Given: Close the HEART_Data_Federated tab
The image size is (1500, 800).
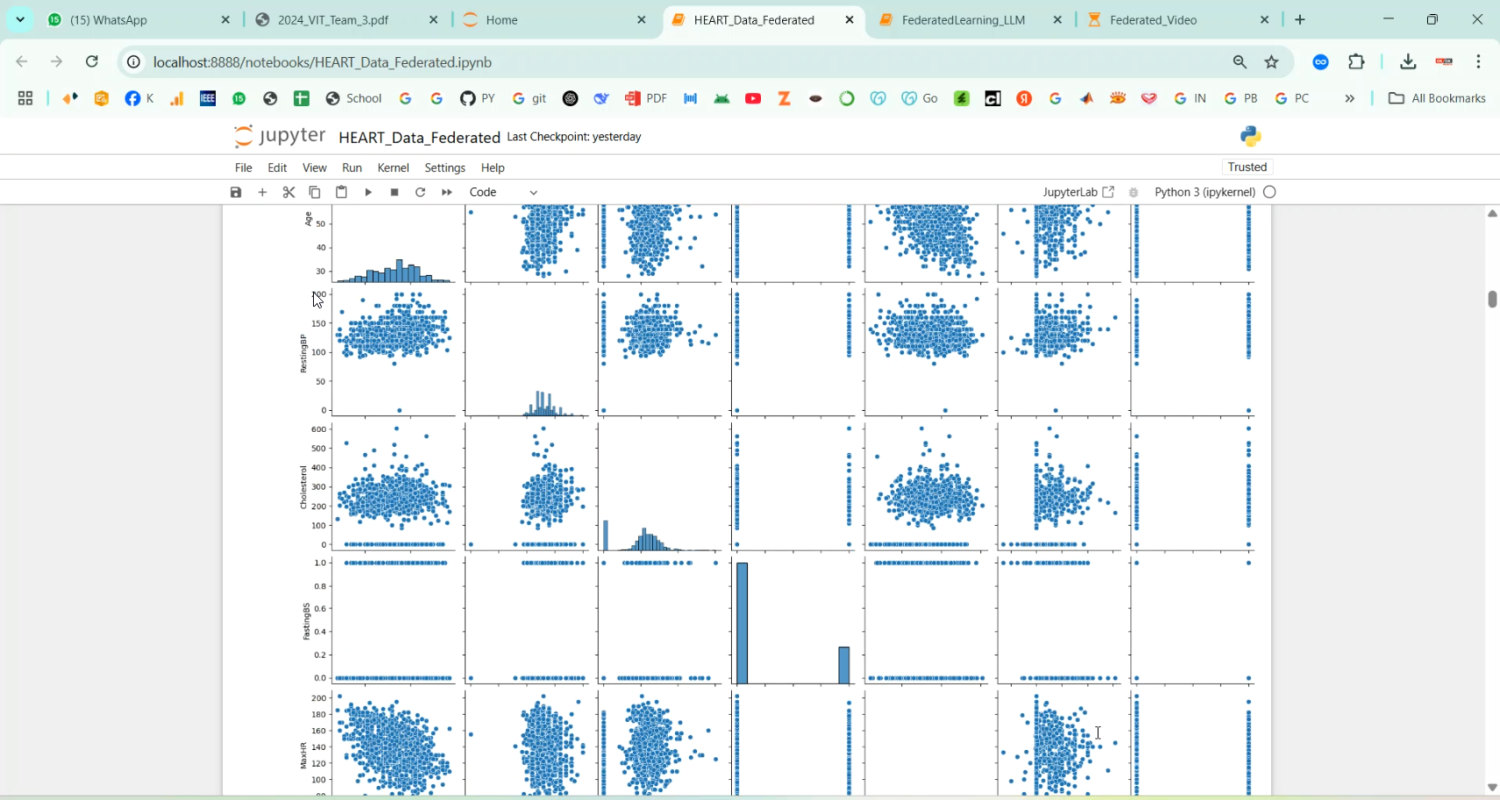Looking at the screenshot, I should click(849, 20).
